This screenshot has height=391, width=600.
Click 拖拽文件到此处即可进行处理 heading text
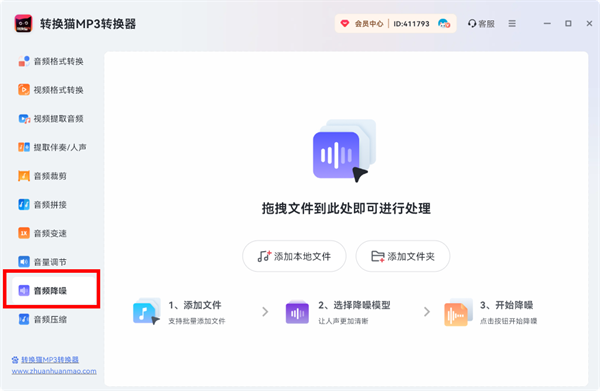346,209
